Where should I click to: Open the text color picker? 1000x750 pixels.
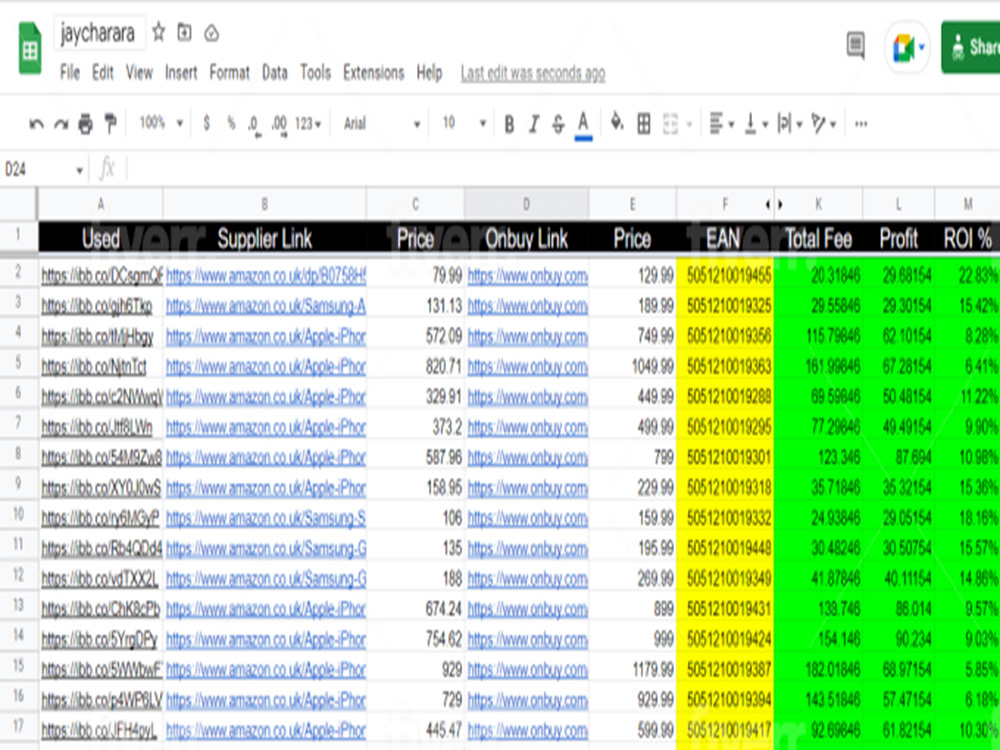click(x=583, y=125)
